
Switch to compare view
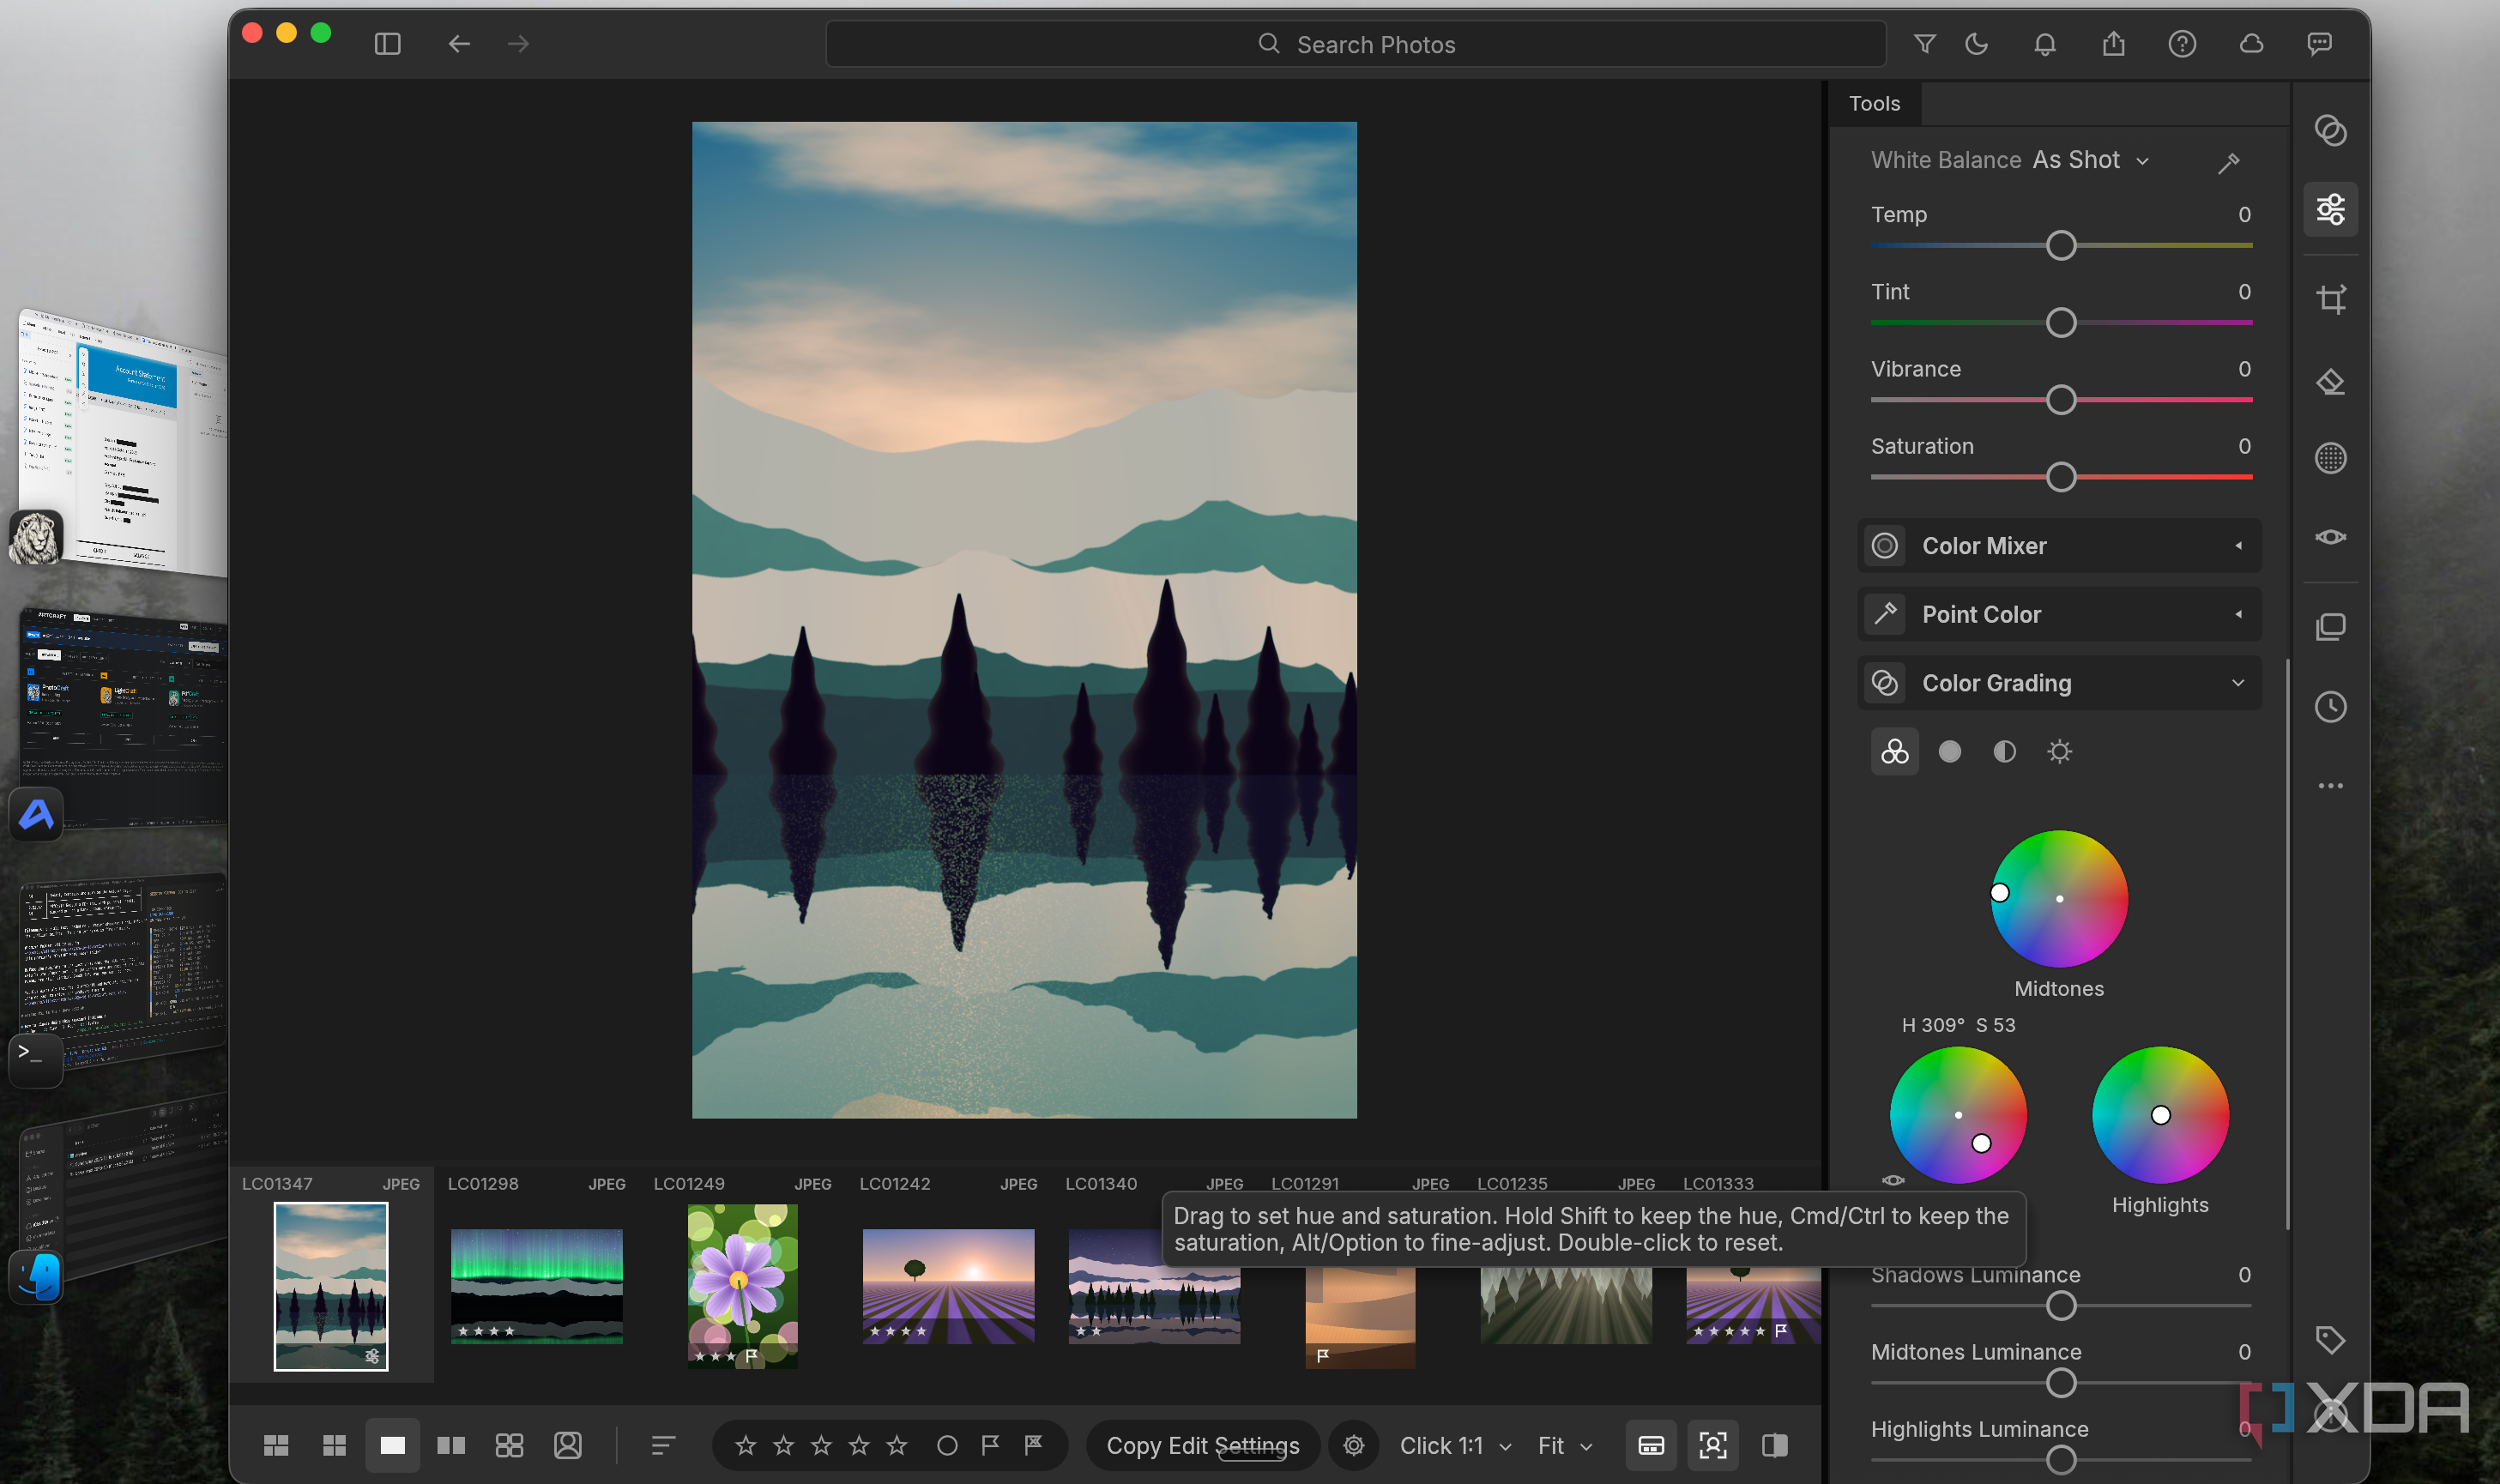click(451, 1445)
